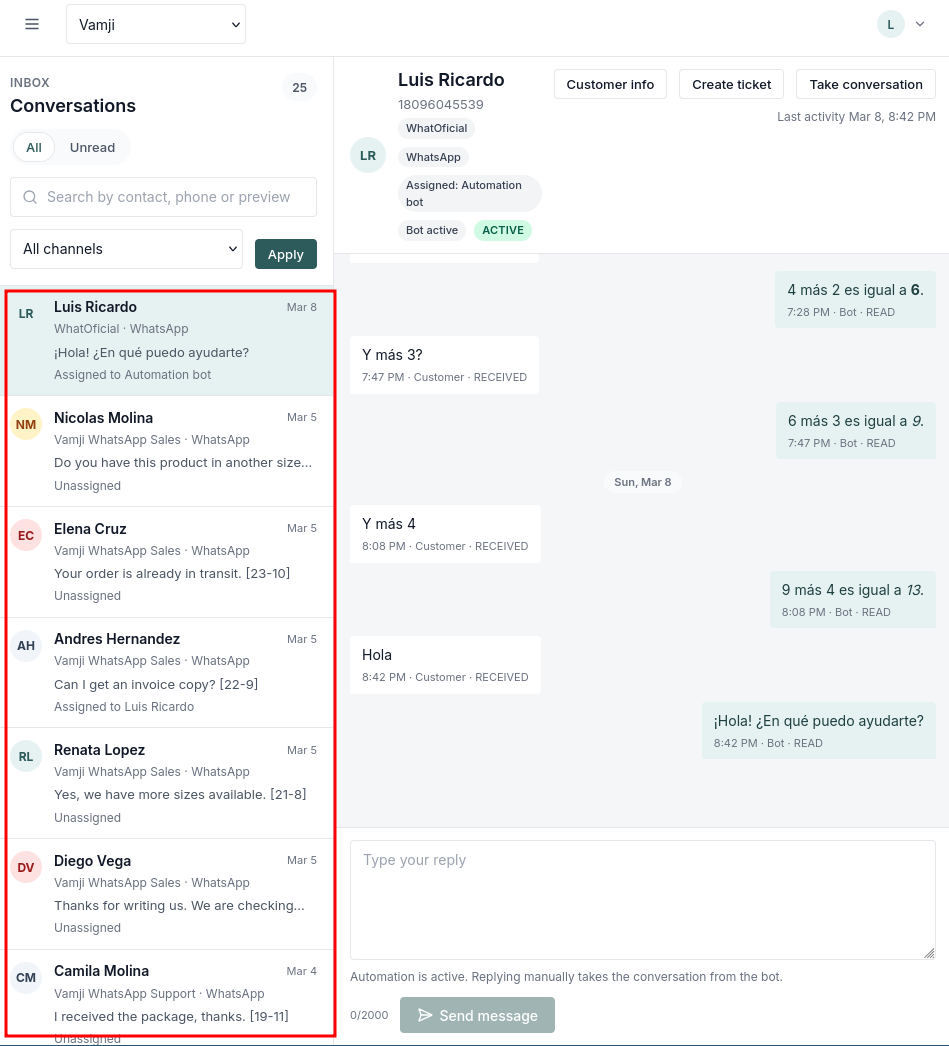Open the Vamji workspace dropdown
The image size is (949, 1046).
click(155, 24)
